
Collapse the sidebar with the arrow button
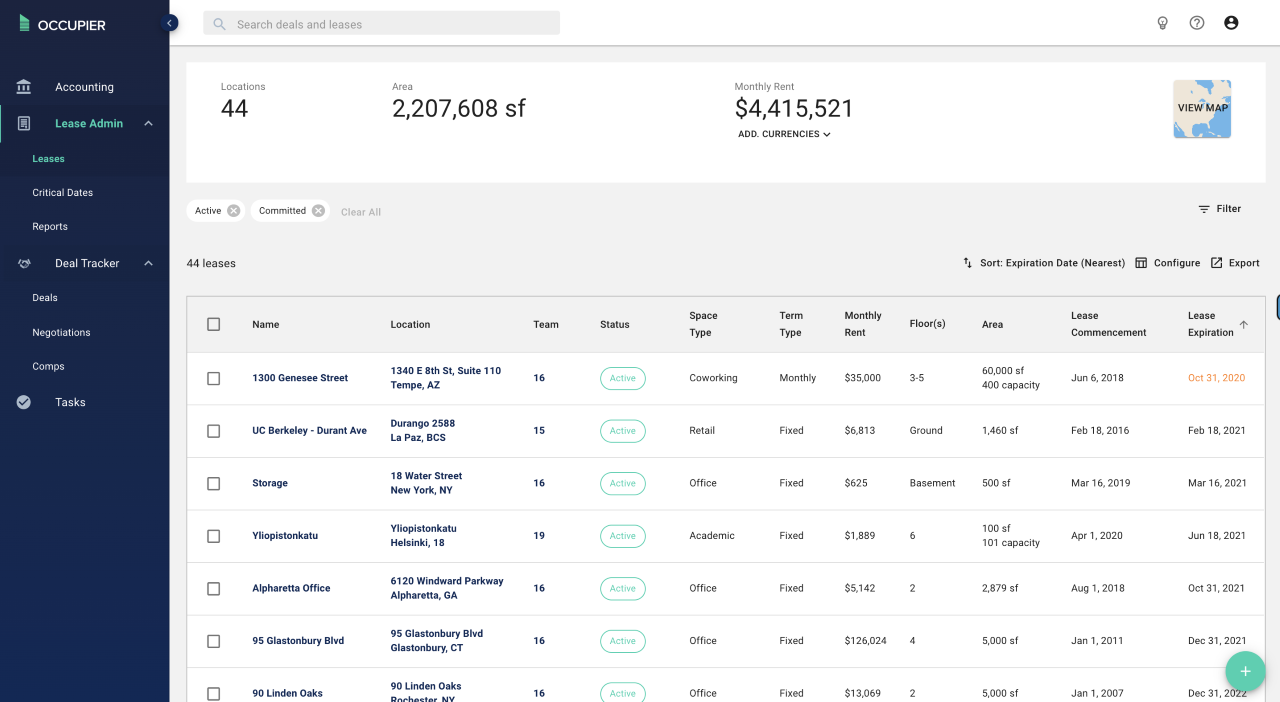pyautogui.click(x=170, y=23)
